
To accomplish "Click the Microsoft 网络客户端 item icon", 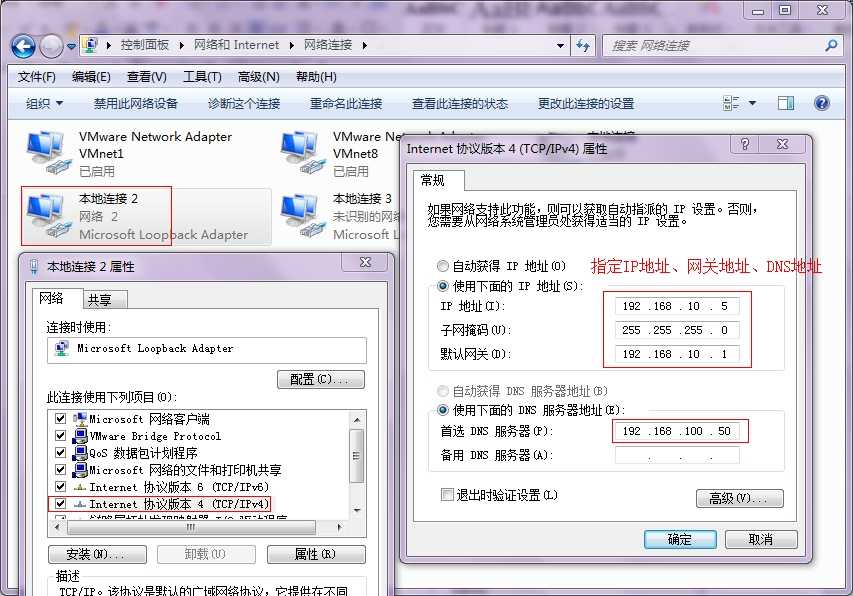I will (x=80, y=419).
